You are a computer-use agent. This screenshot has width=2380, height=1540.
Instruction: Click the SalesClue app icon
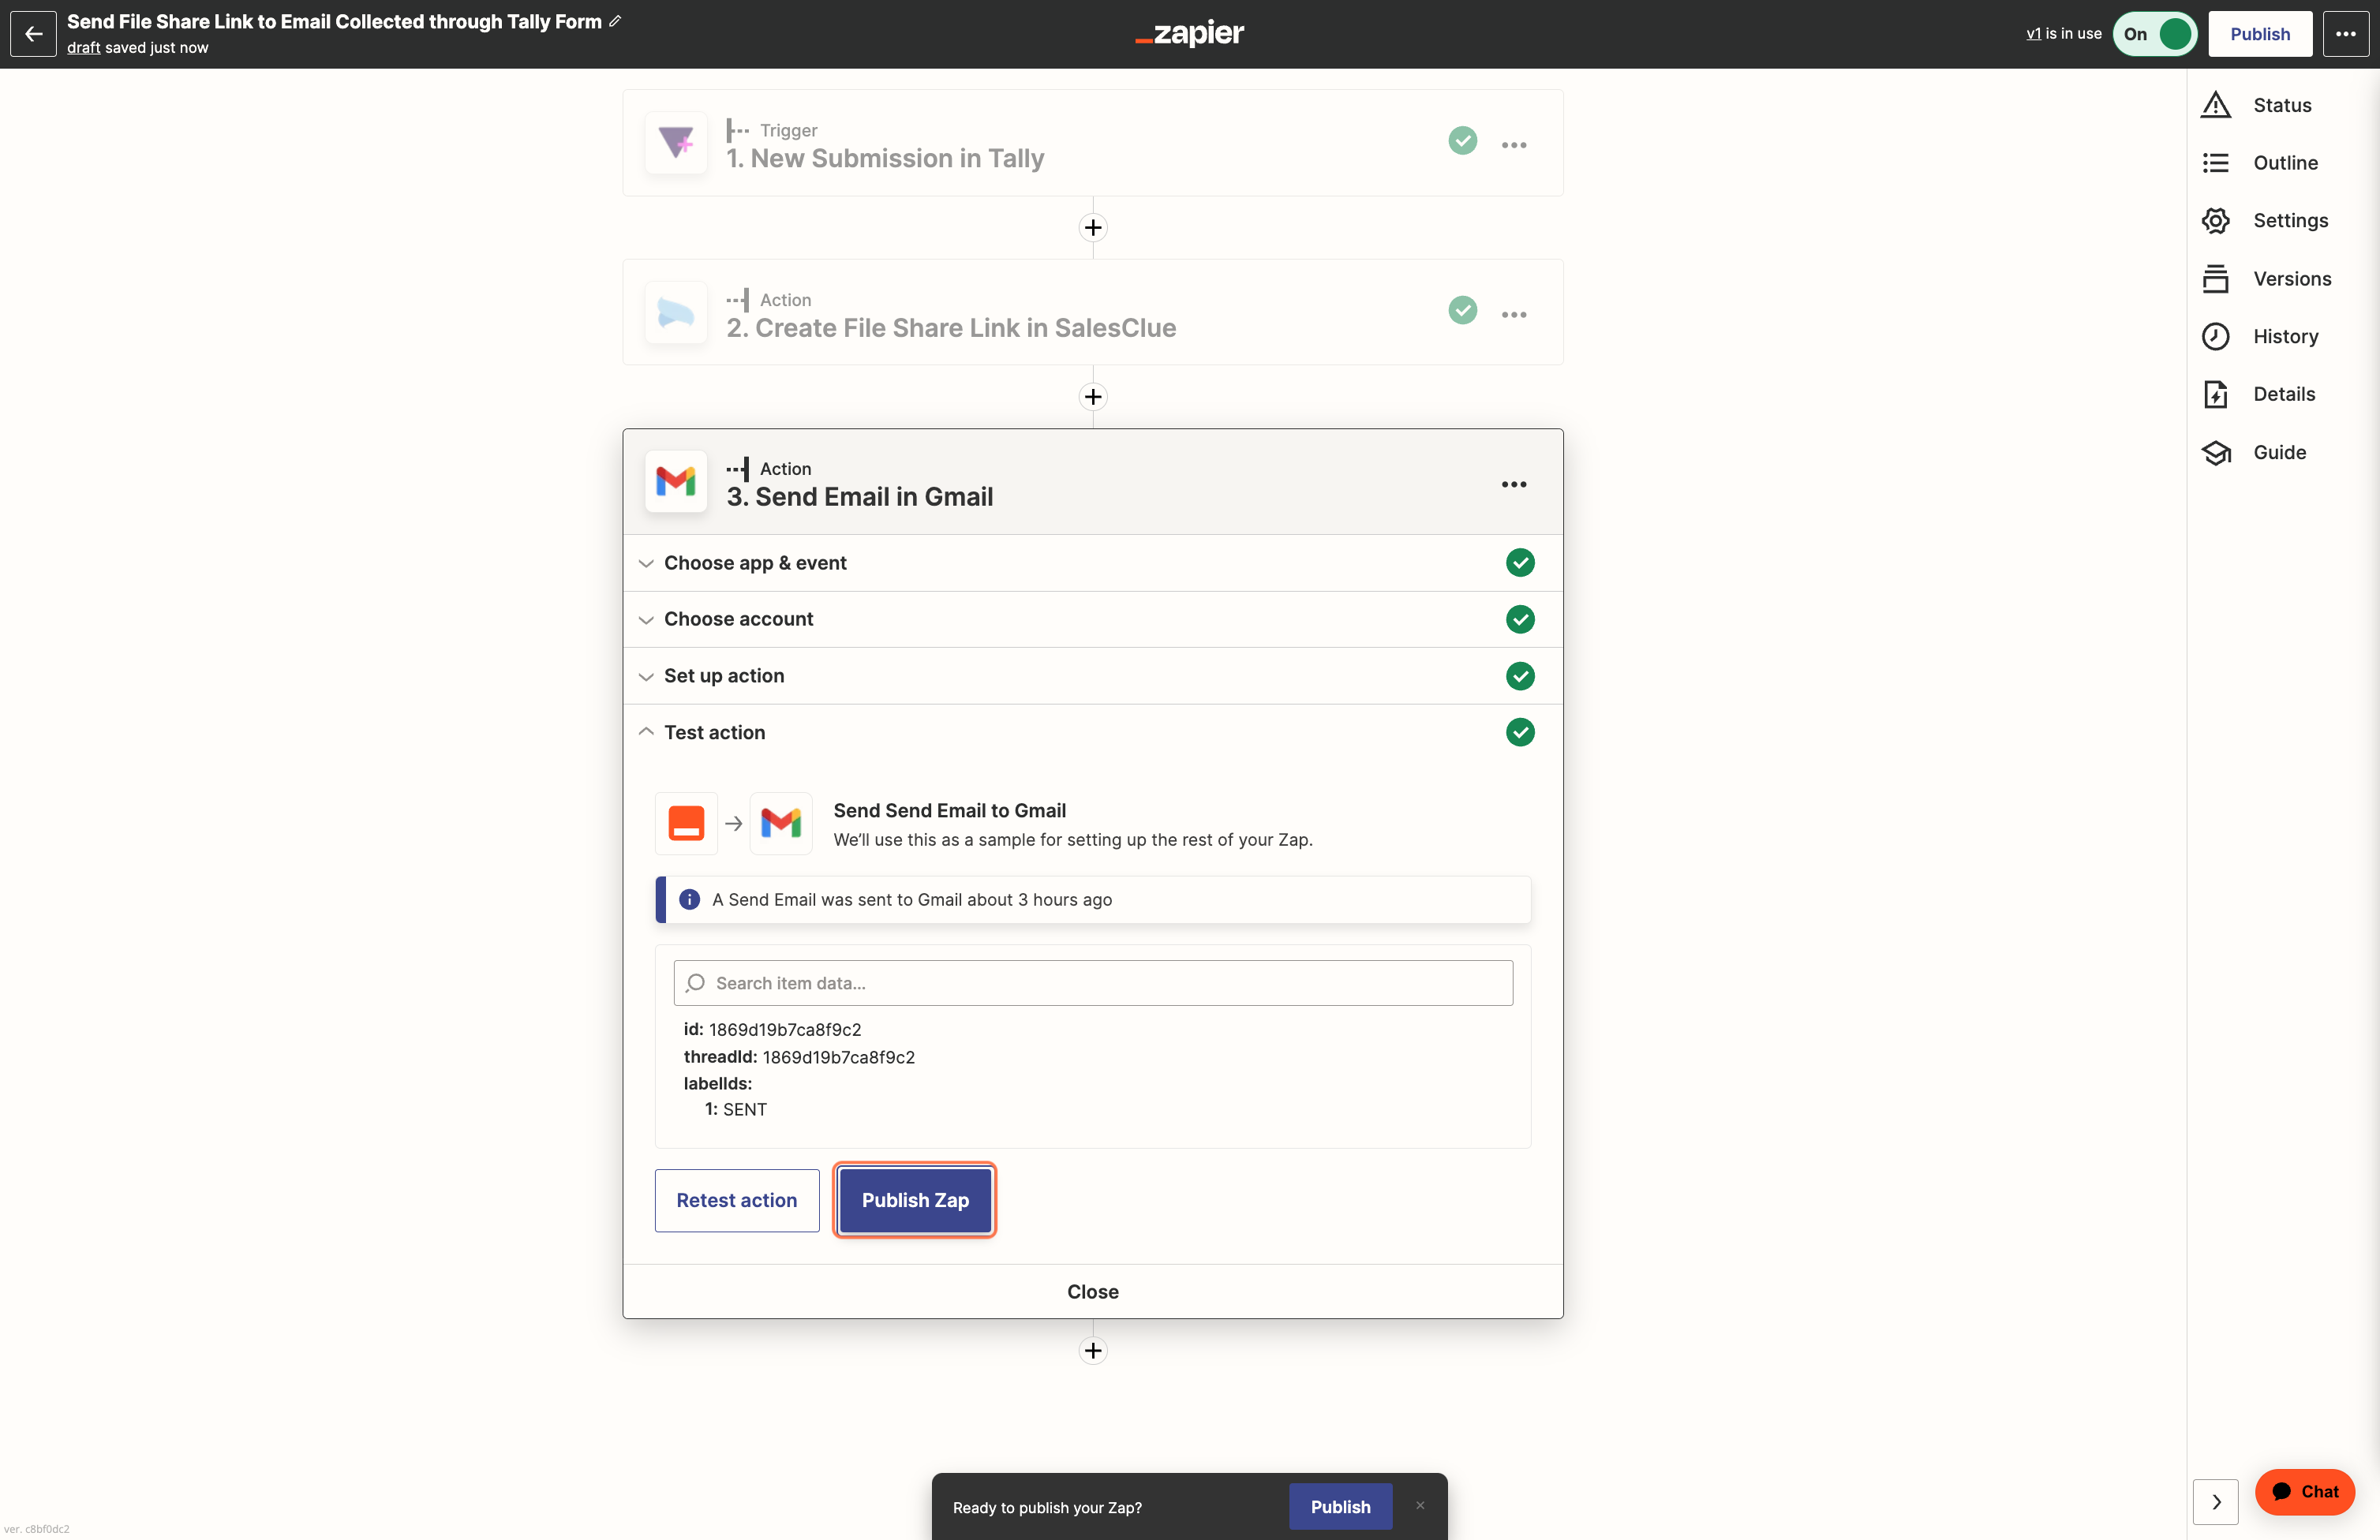pos(676,313)
